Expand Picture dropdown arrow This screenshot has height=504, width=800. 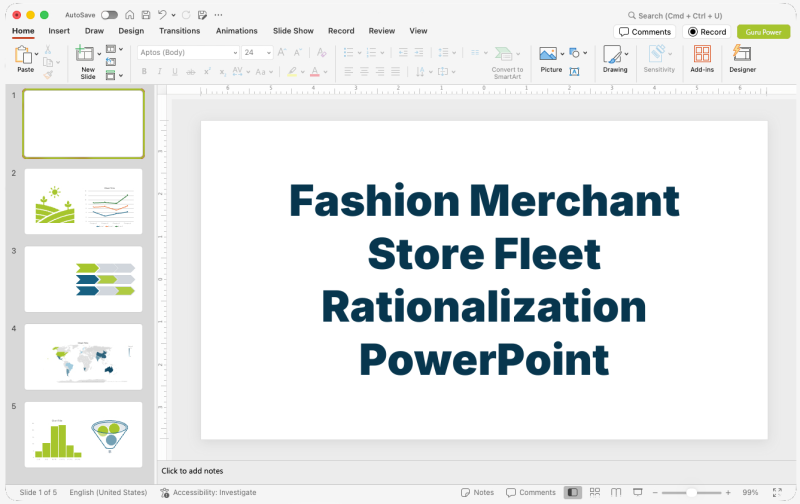tap(562, 54)
